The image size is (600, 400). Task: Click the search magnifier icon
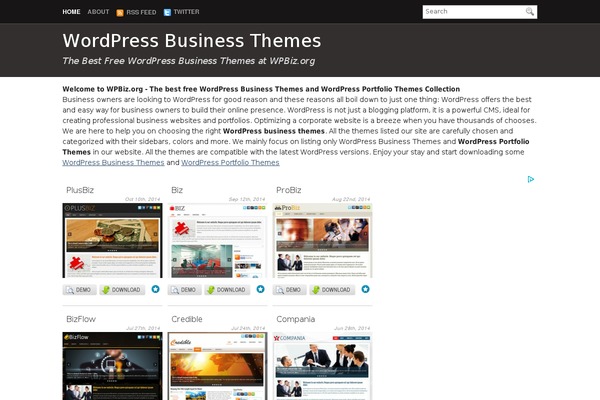pyautogui.click(x=530, y=11)
